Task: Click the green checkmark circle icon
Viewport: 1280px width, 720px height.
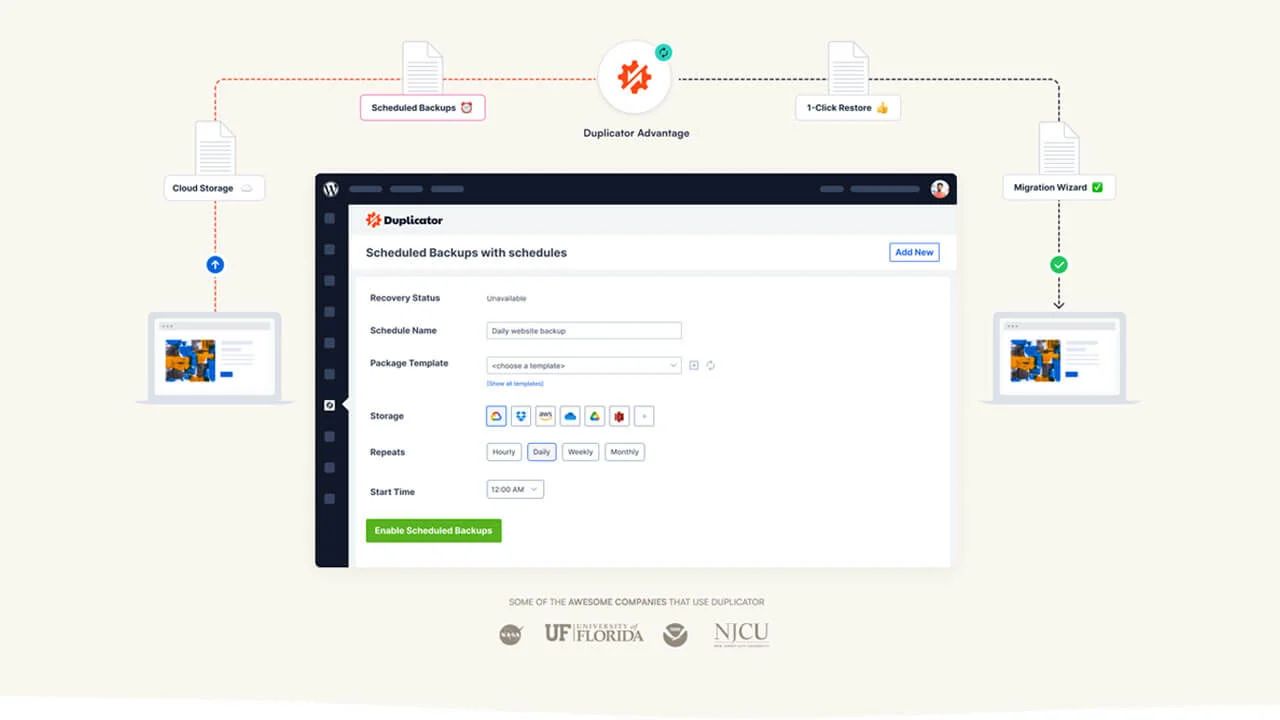Action: coord(1059,265)
